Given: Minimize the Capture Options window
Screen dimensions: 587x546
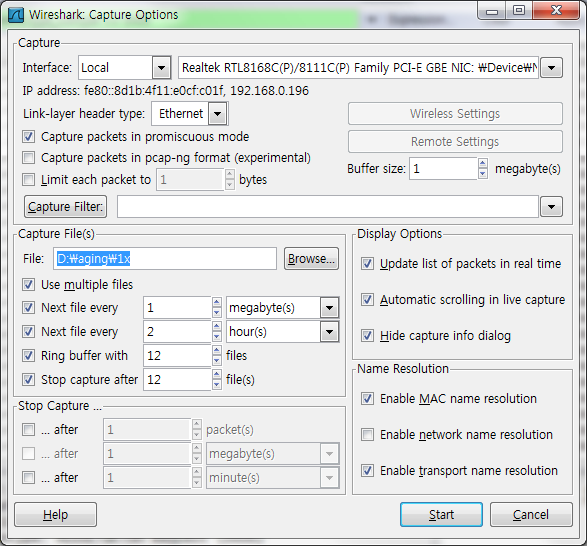Looking at the screenshot, I should pos(492,10).
